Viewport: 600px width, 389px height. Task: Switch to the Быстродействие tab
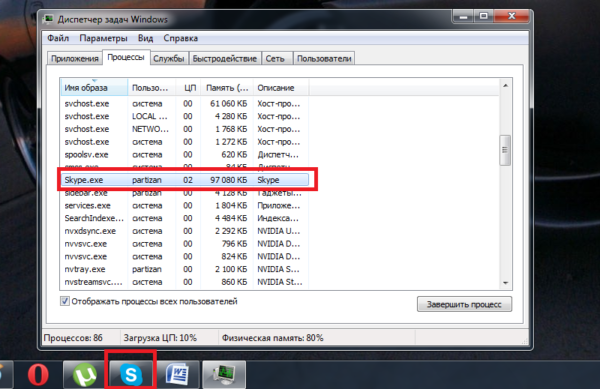225,59
